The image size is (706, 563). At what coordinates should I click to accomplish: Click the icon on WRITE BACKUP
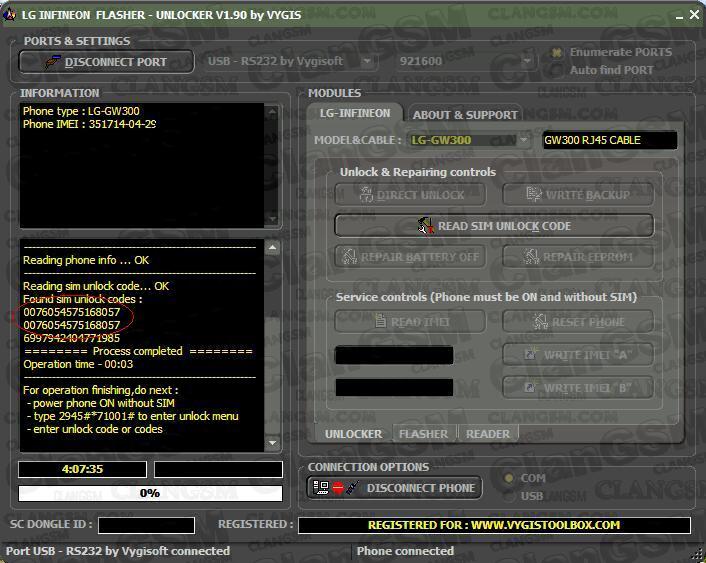(x=534, y=194)
